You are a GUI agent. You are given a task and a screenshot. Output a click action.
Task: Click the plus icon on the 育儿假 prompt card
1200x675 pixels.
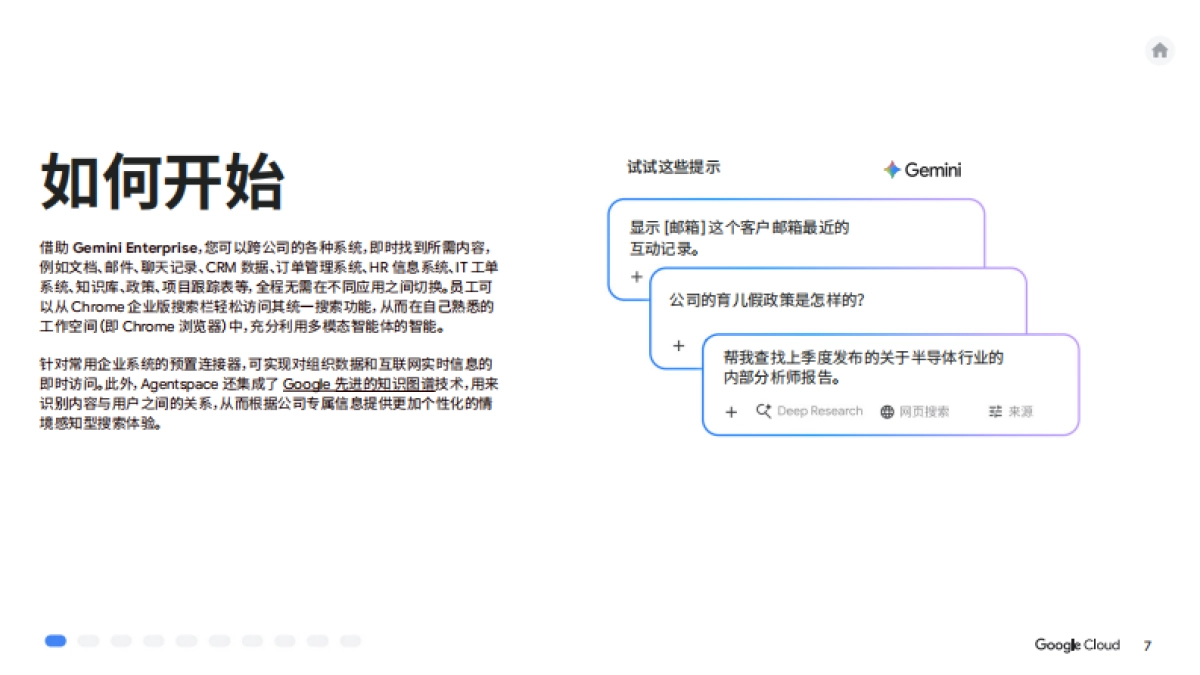679,345
